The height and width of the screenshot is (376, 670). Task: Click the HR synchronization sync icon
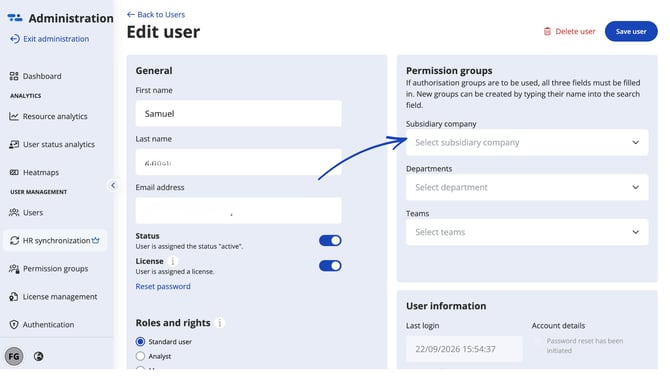[x=15, y=241]
